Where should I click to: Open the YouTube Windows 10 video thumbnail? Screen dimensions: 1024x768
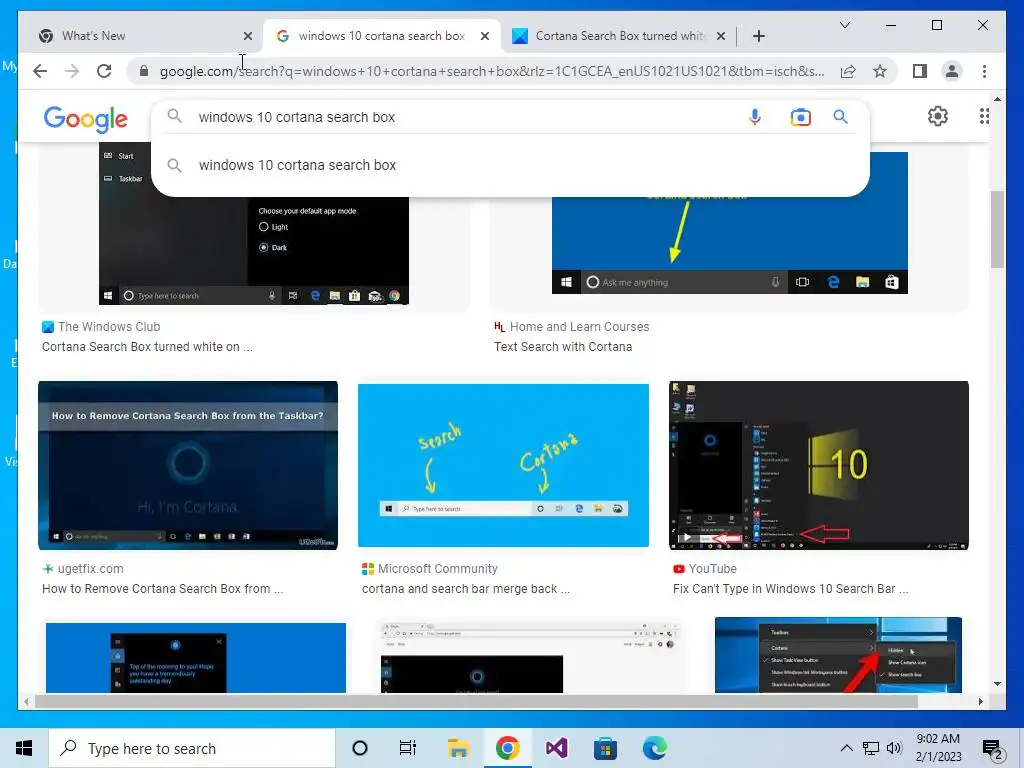click(819, 465)
